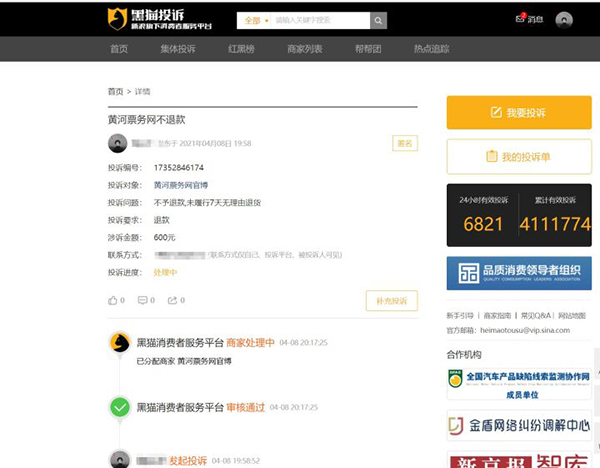Viewport: 600px width, 468px height.
Task: Click the 我要投诉 orange button
Action: tap(519, 113)
